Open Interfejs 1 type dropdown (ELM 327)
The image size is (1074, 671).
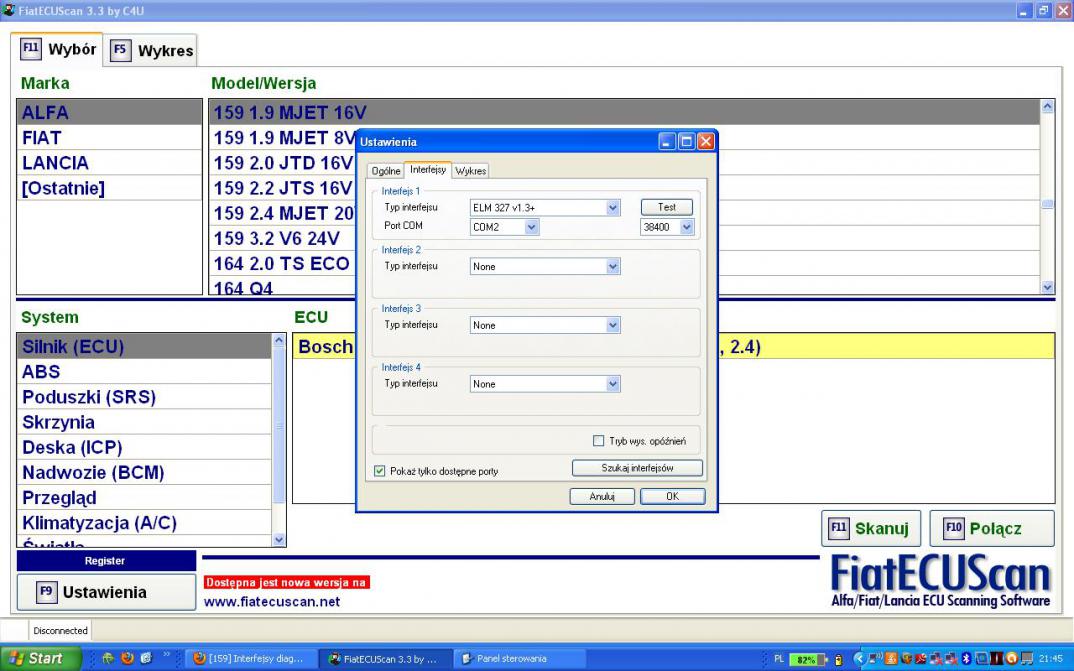pyautogui.click(x=613, y=207)
